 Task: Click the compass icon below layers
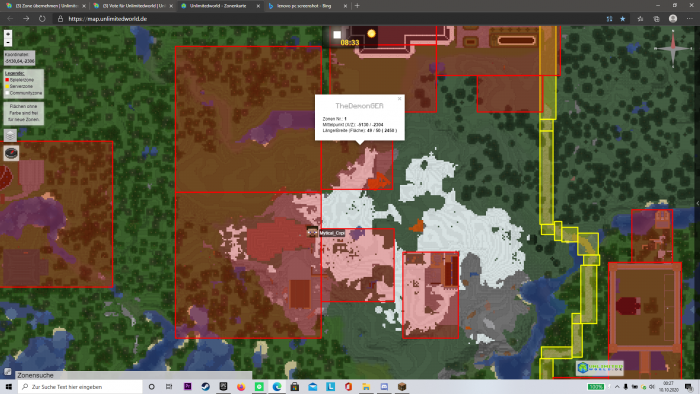(11, 153)
